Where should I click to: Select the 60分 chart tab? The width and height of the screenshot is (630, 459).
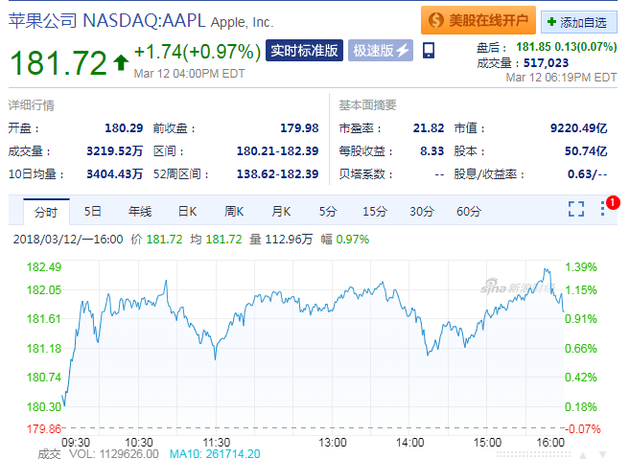click(468, 211)
